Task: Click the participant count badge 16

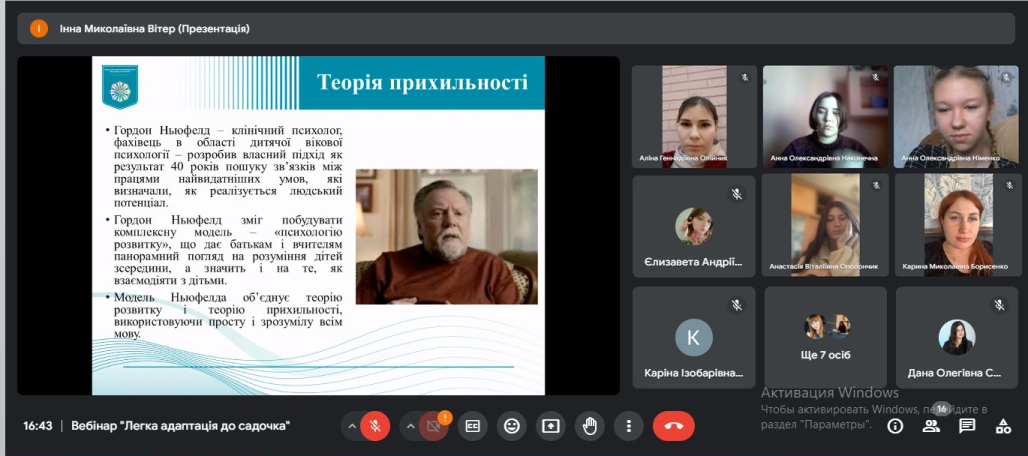Action: (x=941, y=409)
